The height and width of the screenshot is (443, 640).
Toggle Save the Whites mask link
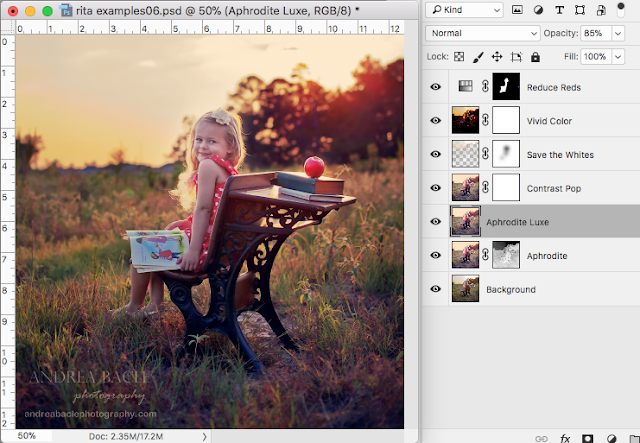point(485,154)
